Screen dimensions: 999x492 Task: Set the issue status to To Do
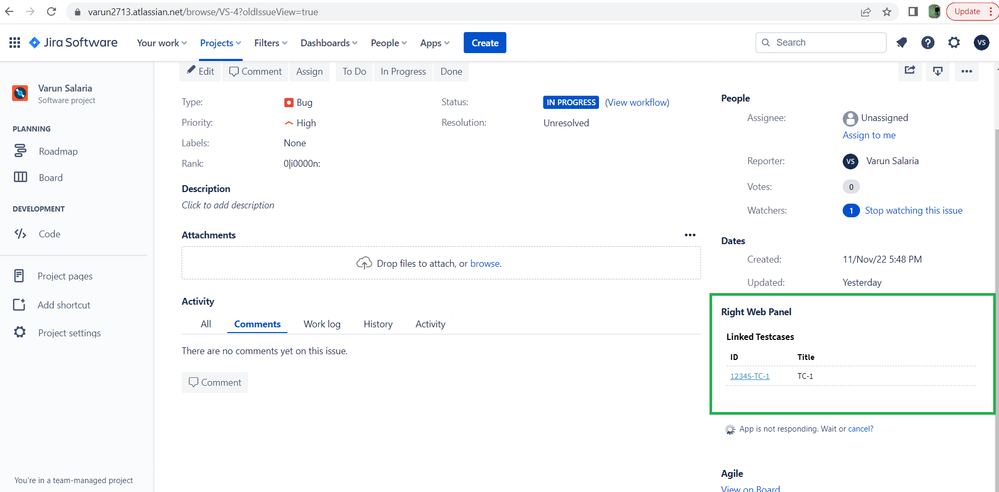[354, 71]
